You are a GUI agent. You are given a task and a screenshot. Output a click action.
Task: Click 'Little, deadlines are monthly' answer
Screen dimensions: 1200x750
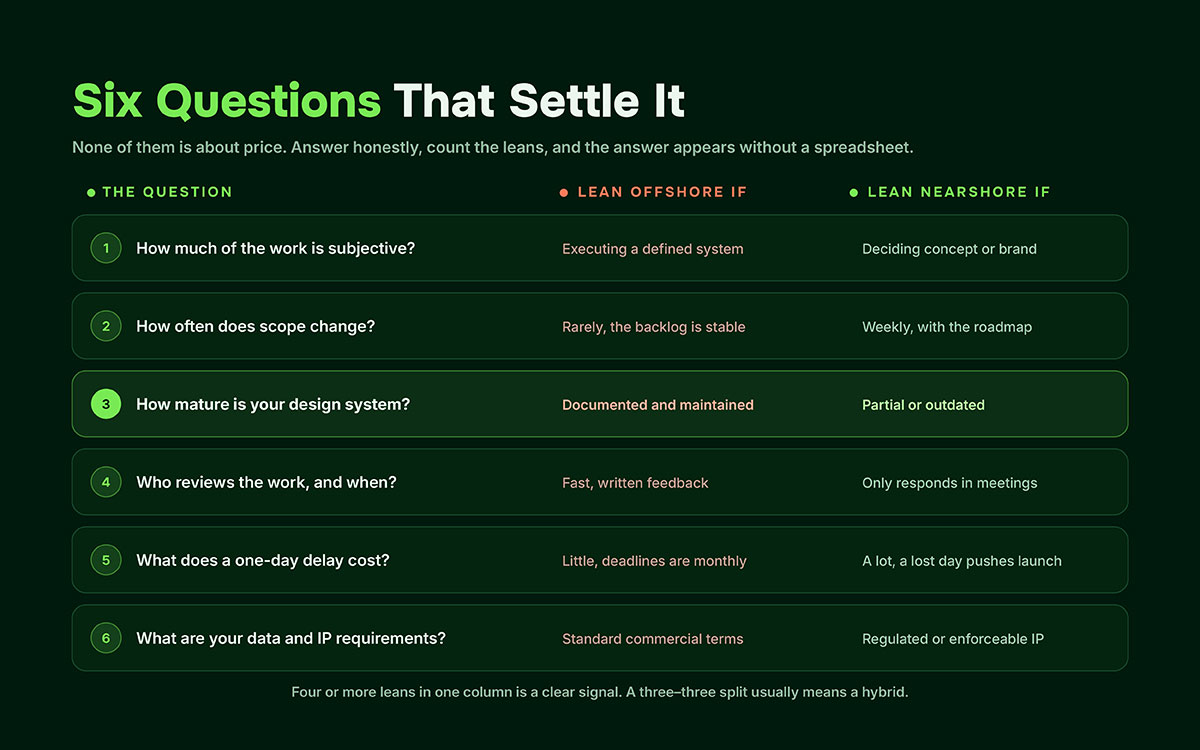[x=654, y=561]
